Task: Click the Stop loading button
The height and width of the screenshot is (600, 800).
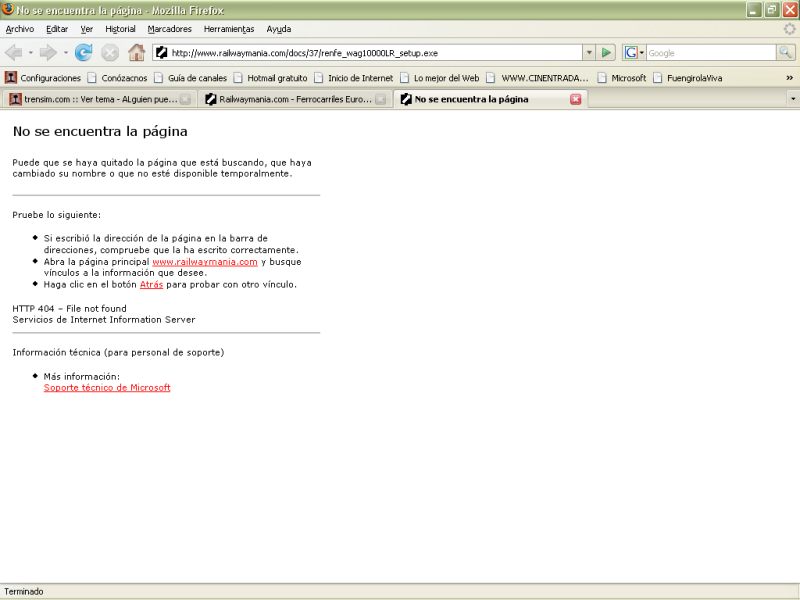Action: click(110, 52)
